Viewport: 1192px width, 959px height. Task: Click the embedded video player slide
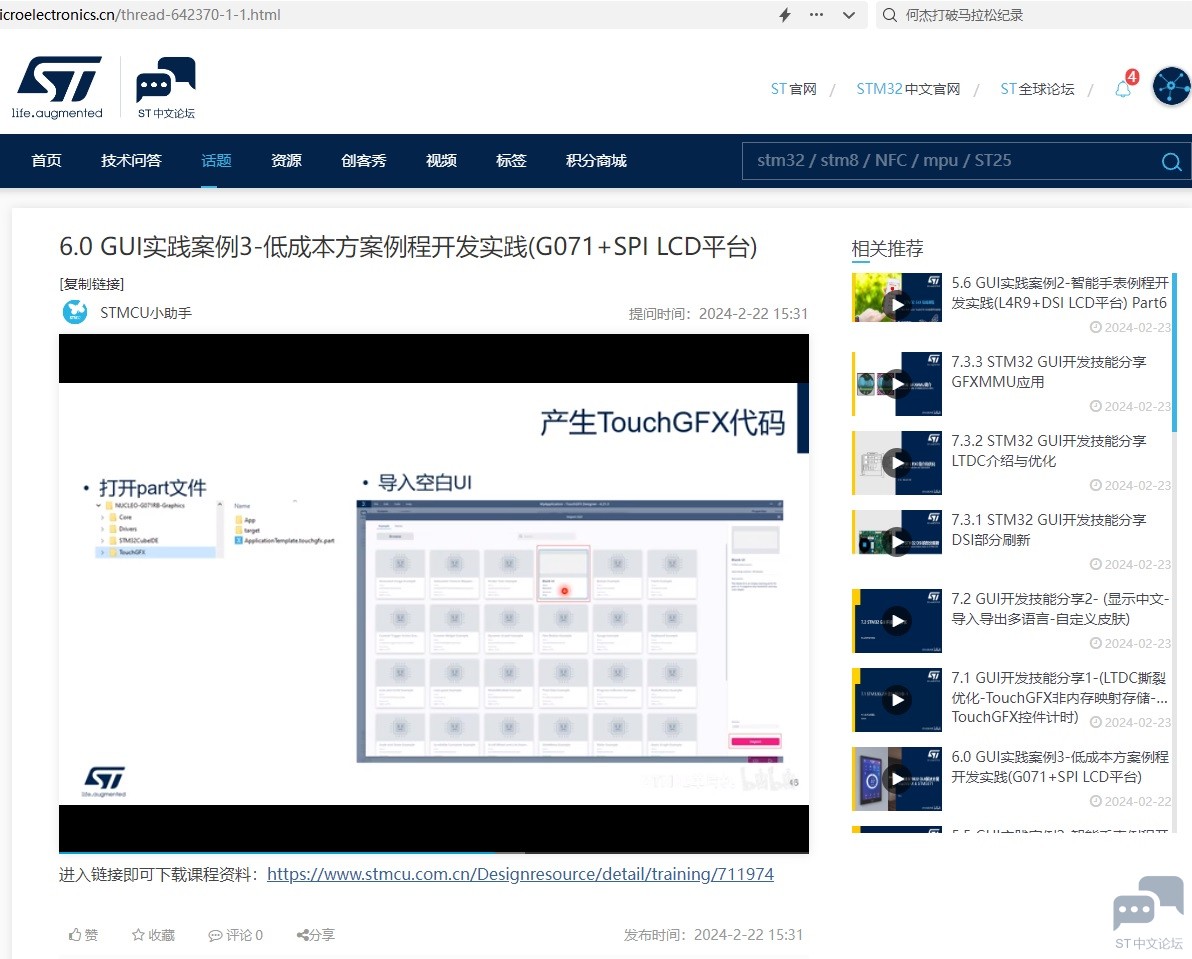click(434, 593)
